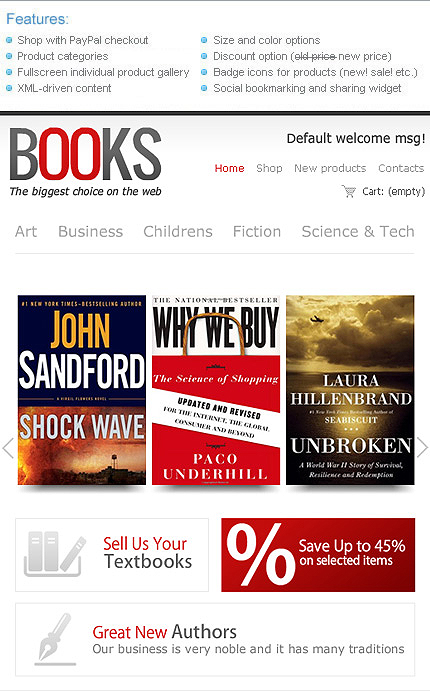Viewport: 430px width, 691px height.
Task: Go to the Shop page
Action: pyautogui.click(x=269, y=168)
